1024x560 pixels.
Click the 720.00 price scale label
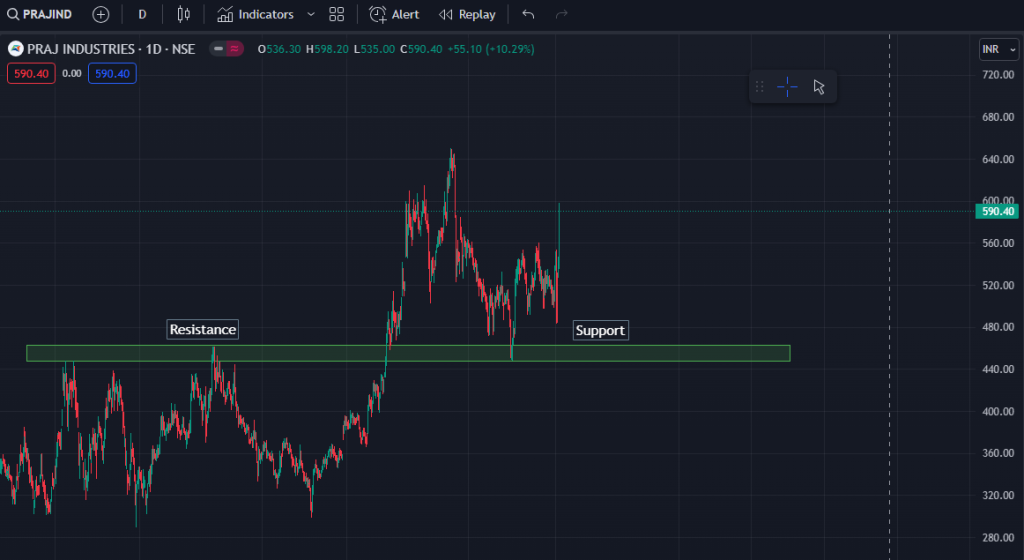(998, 75)
